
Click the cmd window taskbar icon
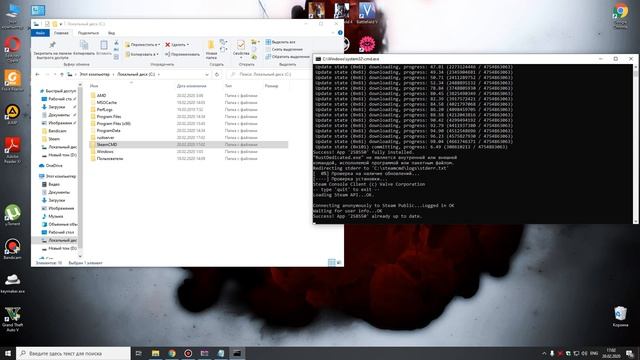pos(237,353)
